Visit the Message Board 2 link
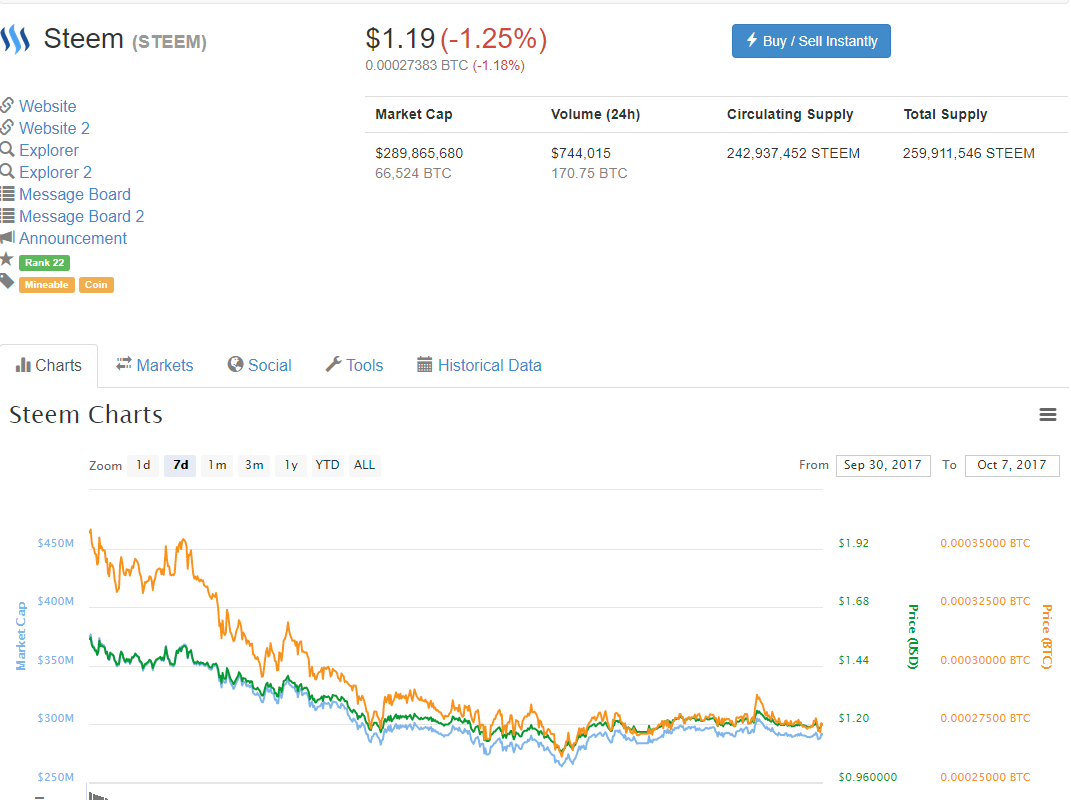The height and width of the screenshot is (800, 1071). [x=81, y=217]
